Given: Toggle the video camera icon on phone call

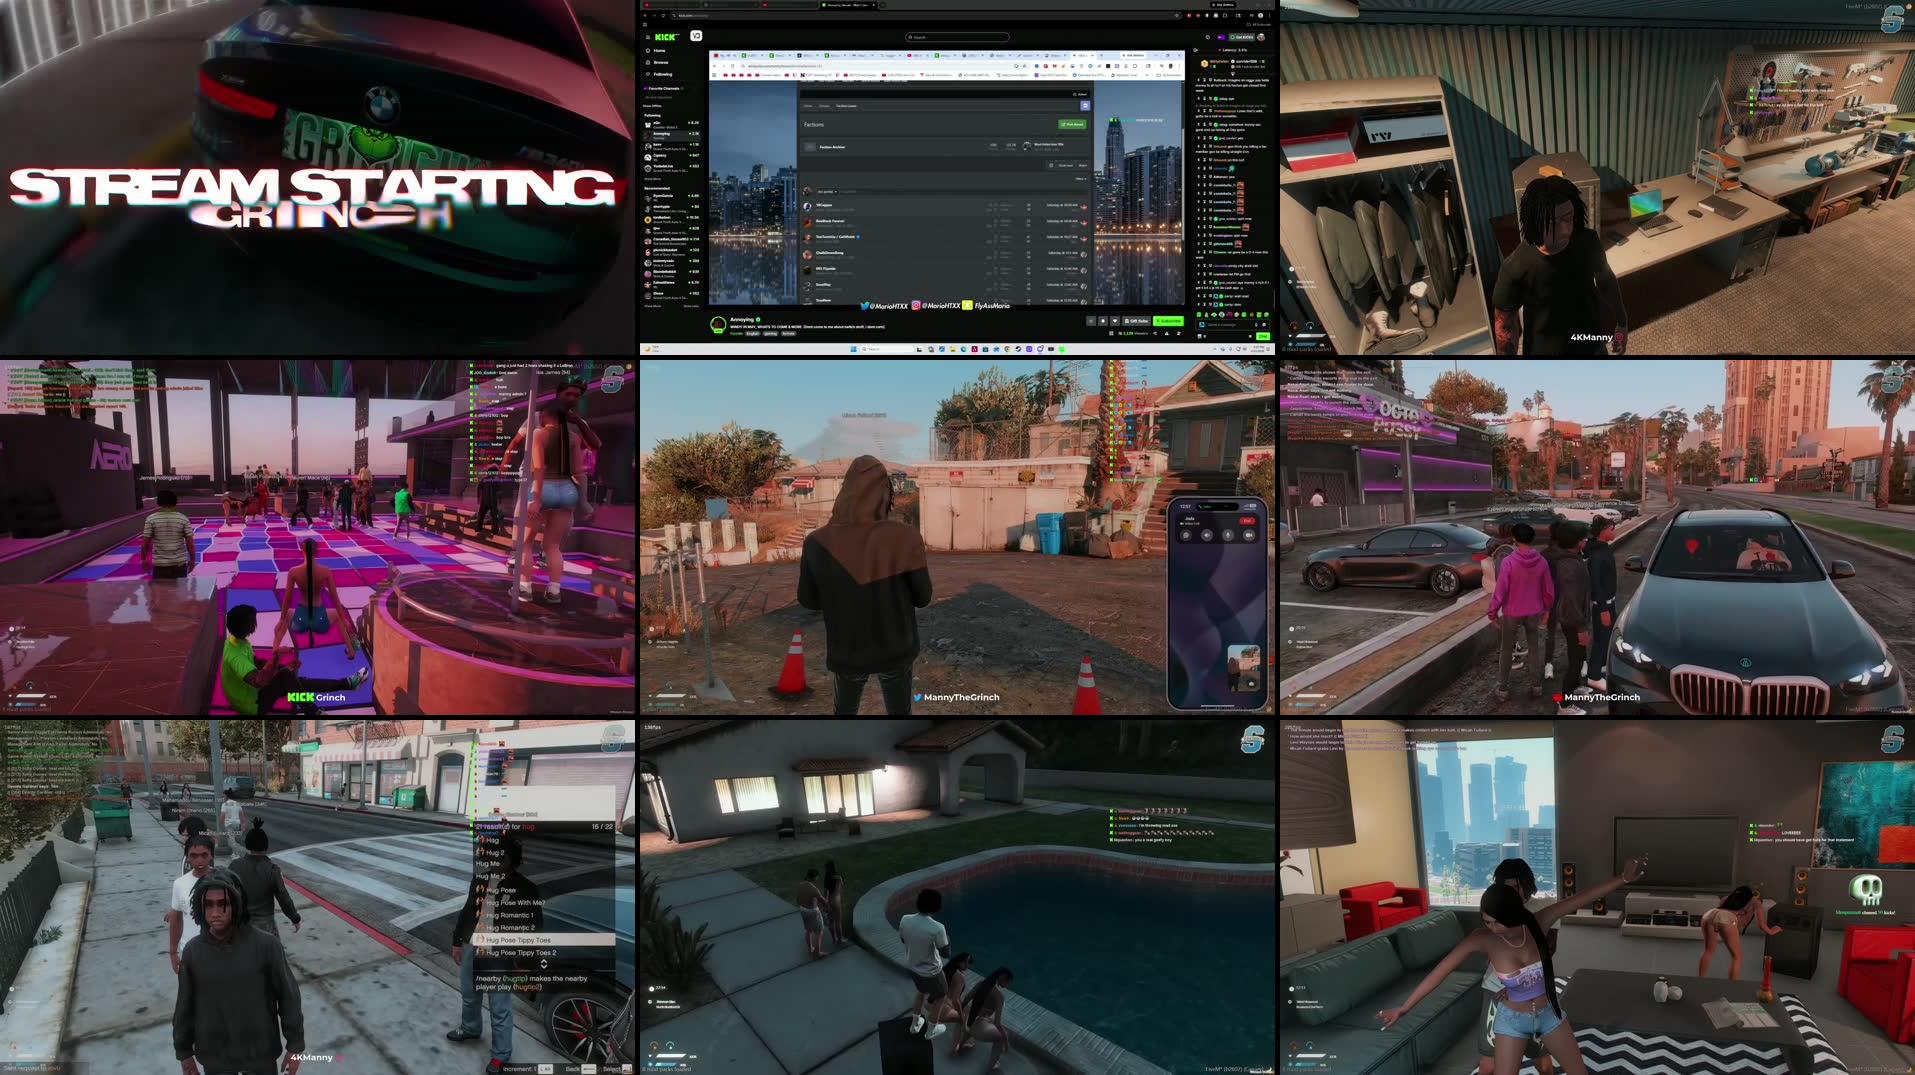Looking at the screenshot, I should pos(1249,535).
